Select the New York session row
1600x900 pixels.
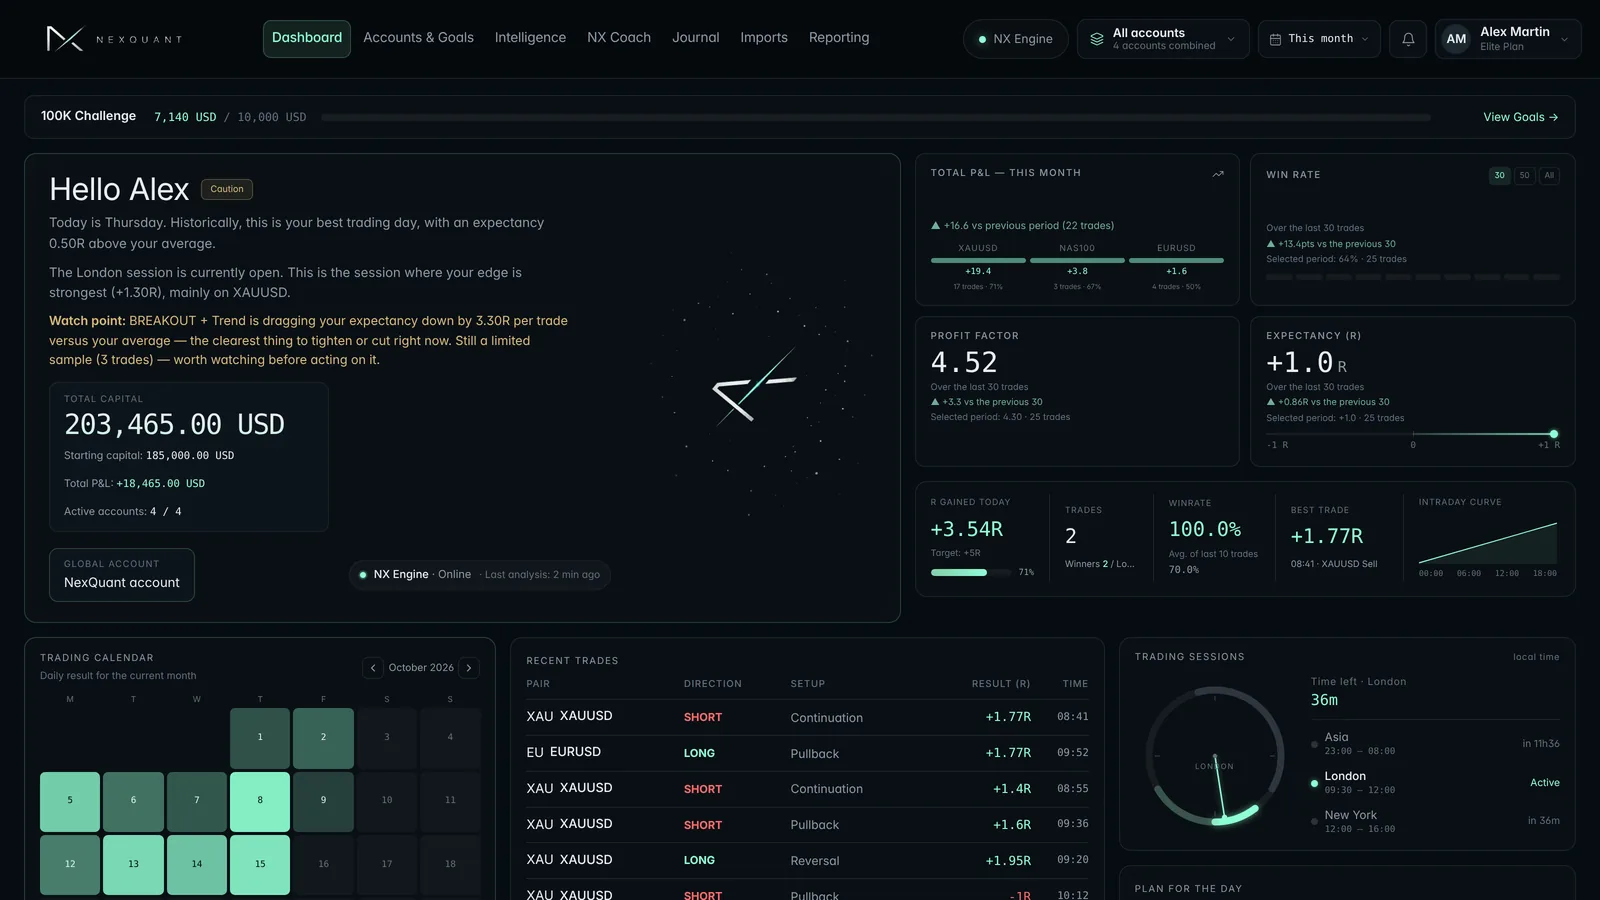(1435, 821)
